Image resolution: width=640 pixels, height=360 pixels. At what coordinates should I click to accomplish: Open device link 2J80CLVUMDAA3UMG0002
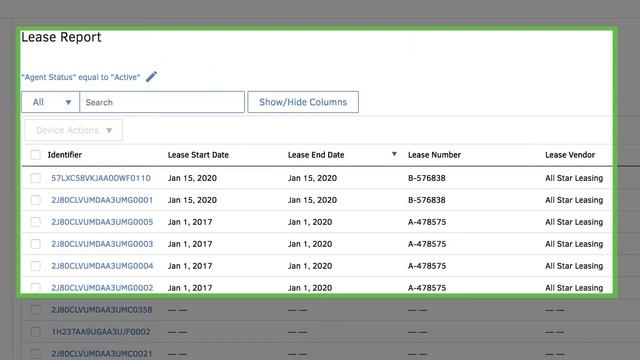(102, 288)
